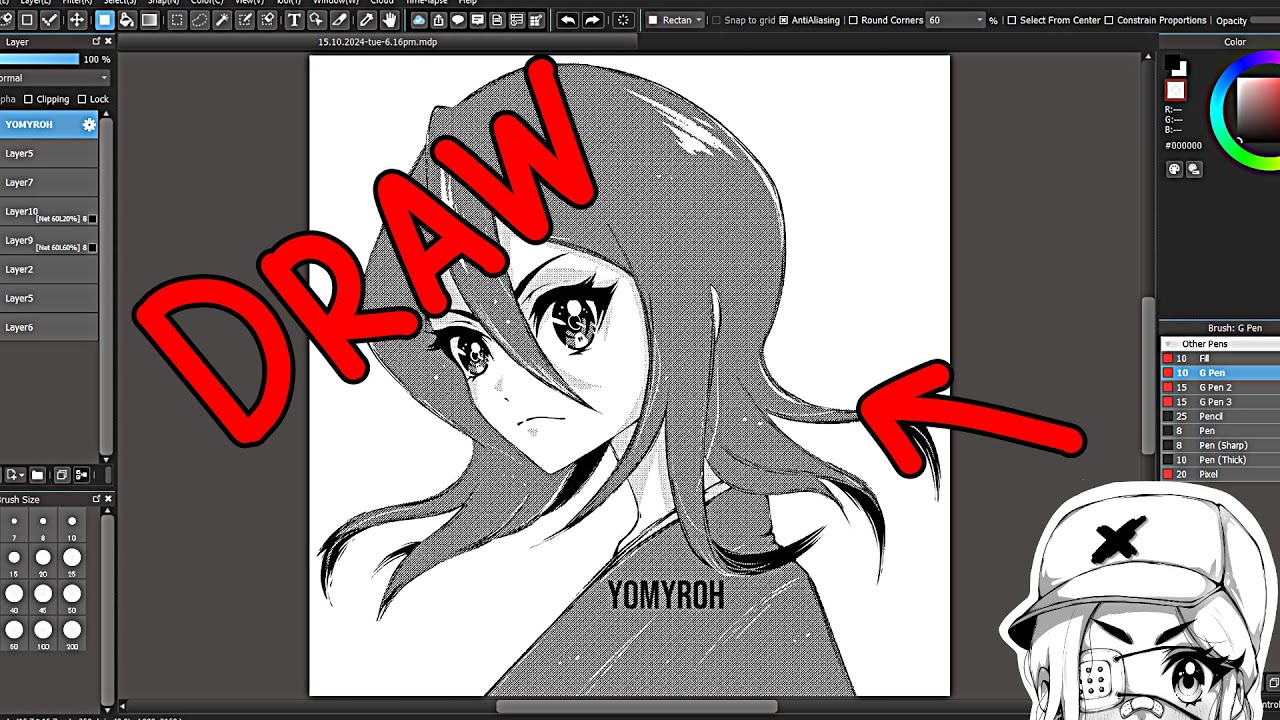Select the Fill shape tool
This screenshot has width=1280, height=720.
point(104,20)
